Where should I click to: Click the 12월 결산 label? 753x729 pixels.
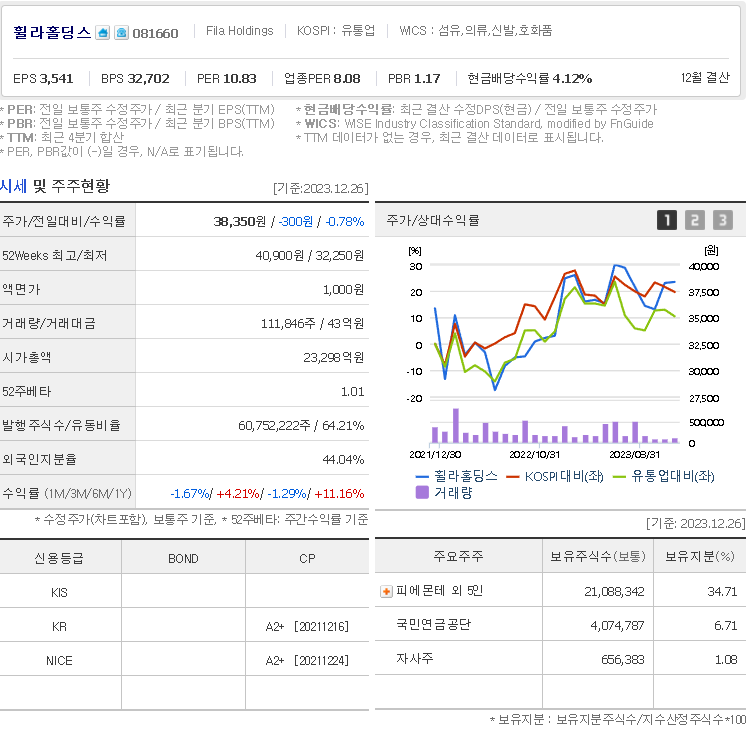coord(705,77)
